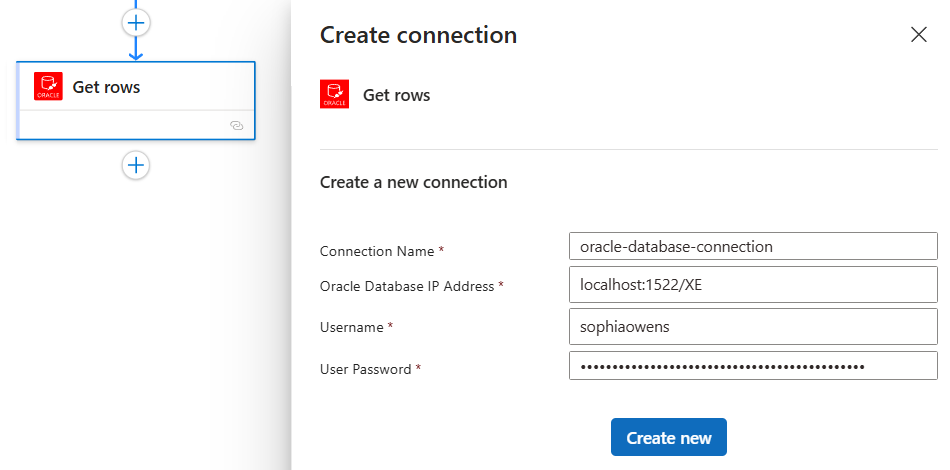Add a step above Get rows action
Image resolution: width=950 pixels, height=470 pixels.
point(136,23)
